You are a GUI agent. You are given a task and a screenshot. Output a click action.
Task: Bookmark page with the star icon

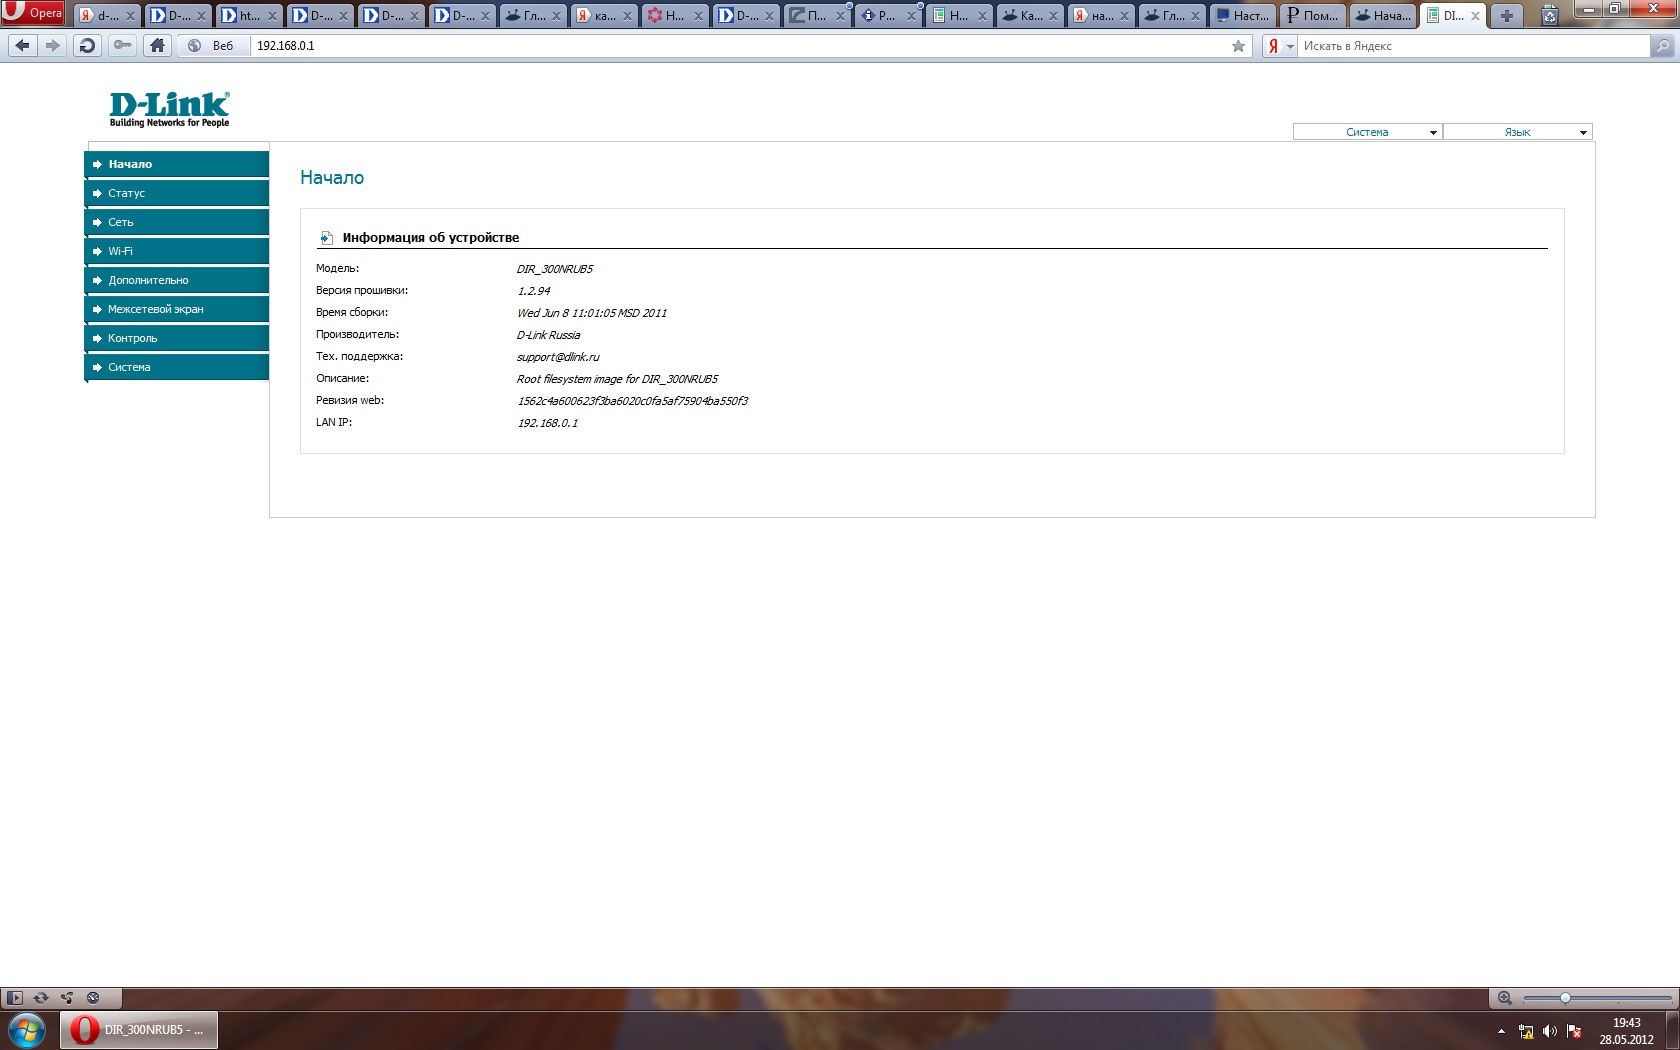click(x=1238, y=46)
